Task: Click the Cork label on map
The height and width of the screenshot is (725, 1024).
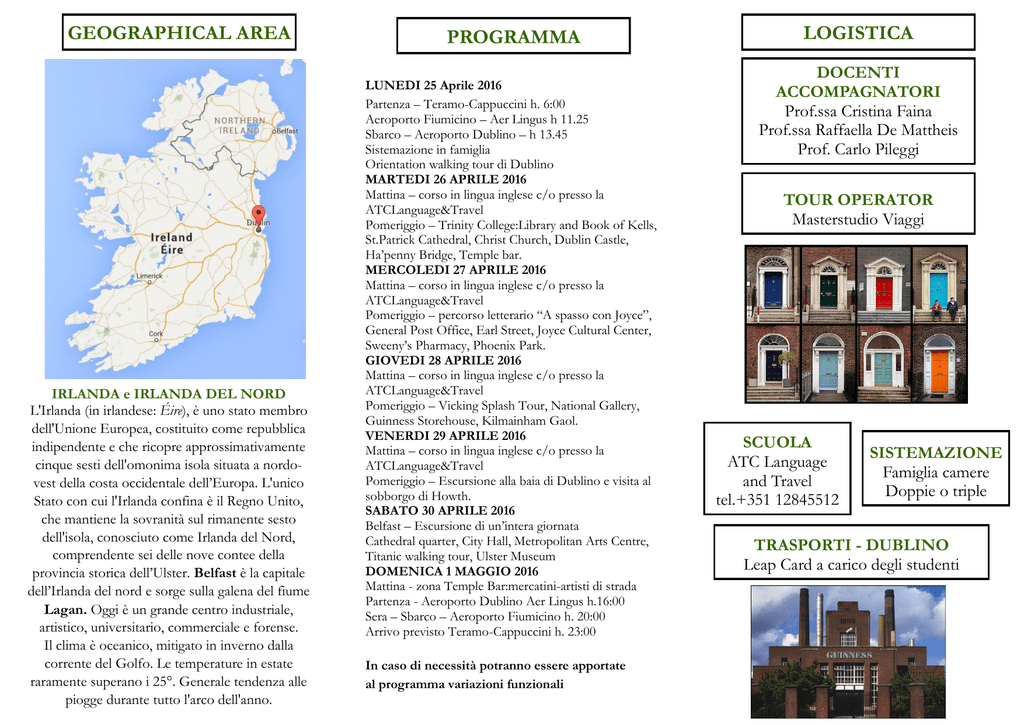Action: pos(155,334)
